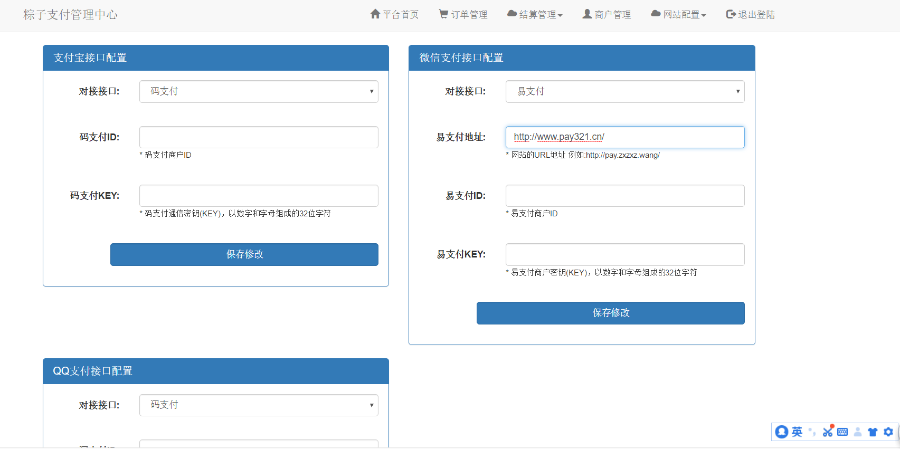900x449 pixels.
Task: Click the 码支付通信密钥(KEY) hint text
Action: [x=235, y=214]
